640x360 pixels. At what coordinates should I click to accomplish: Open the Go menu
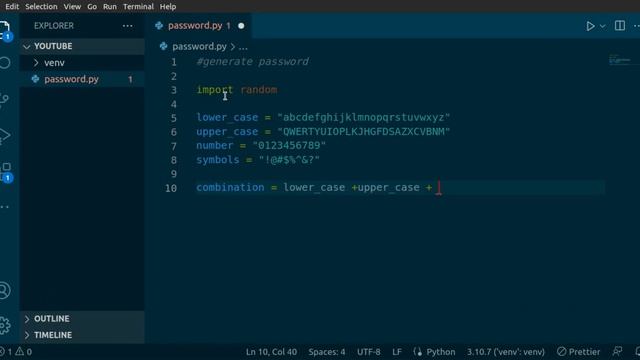pos(92,7)
